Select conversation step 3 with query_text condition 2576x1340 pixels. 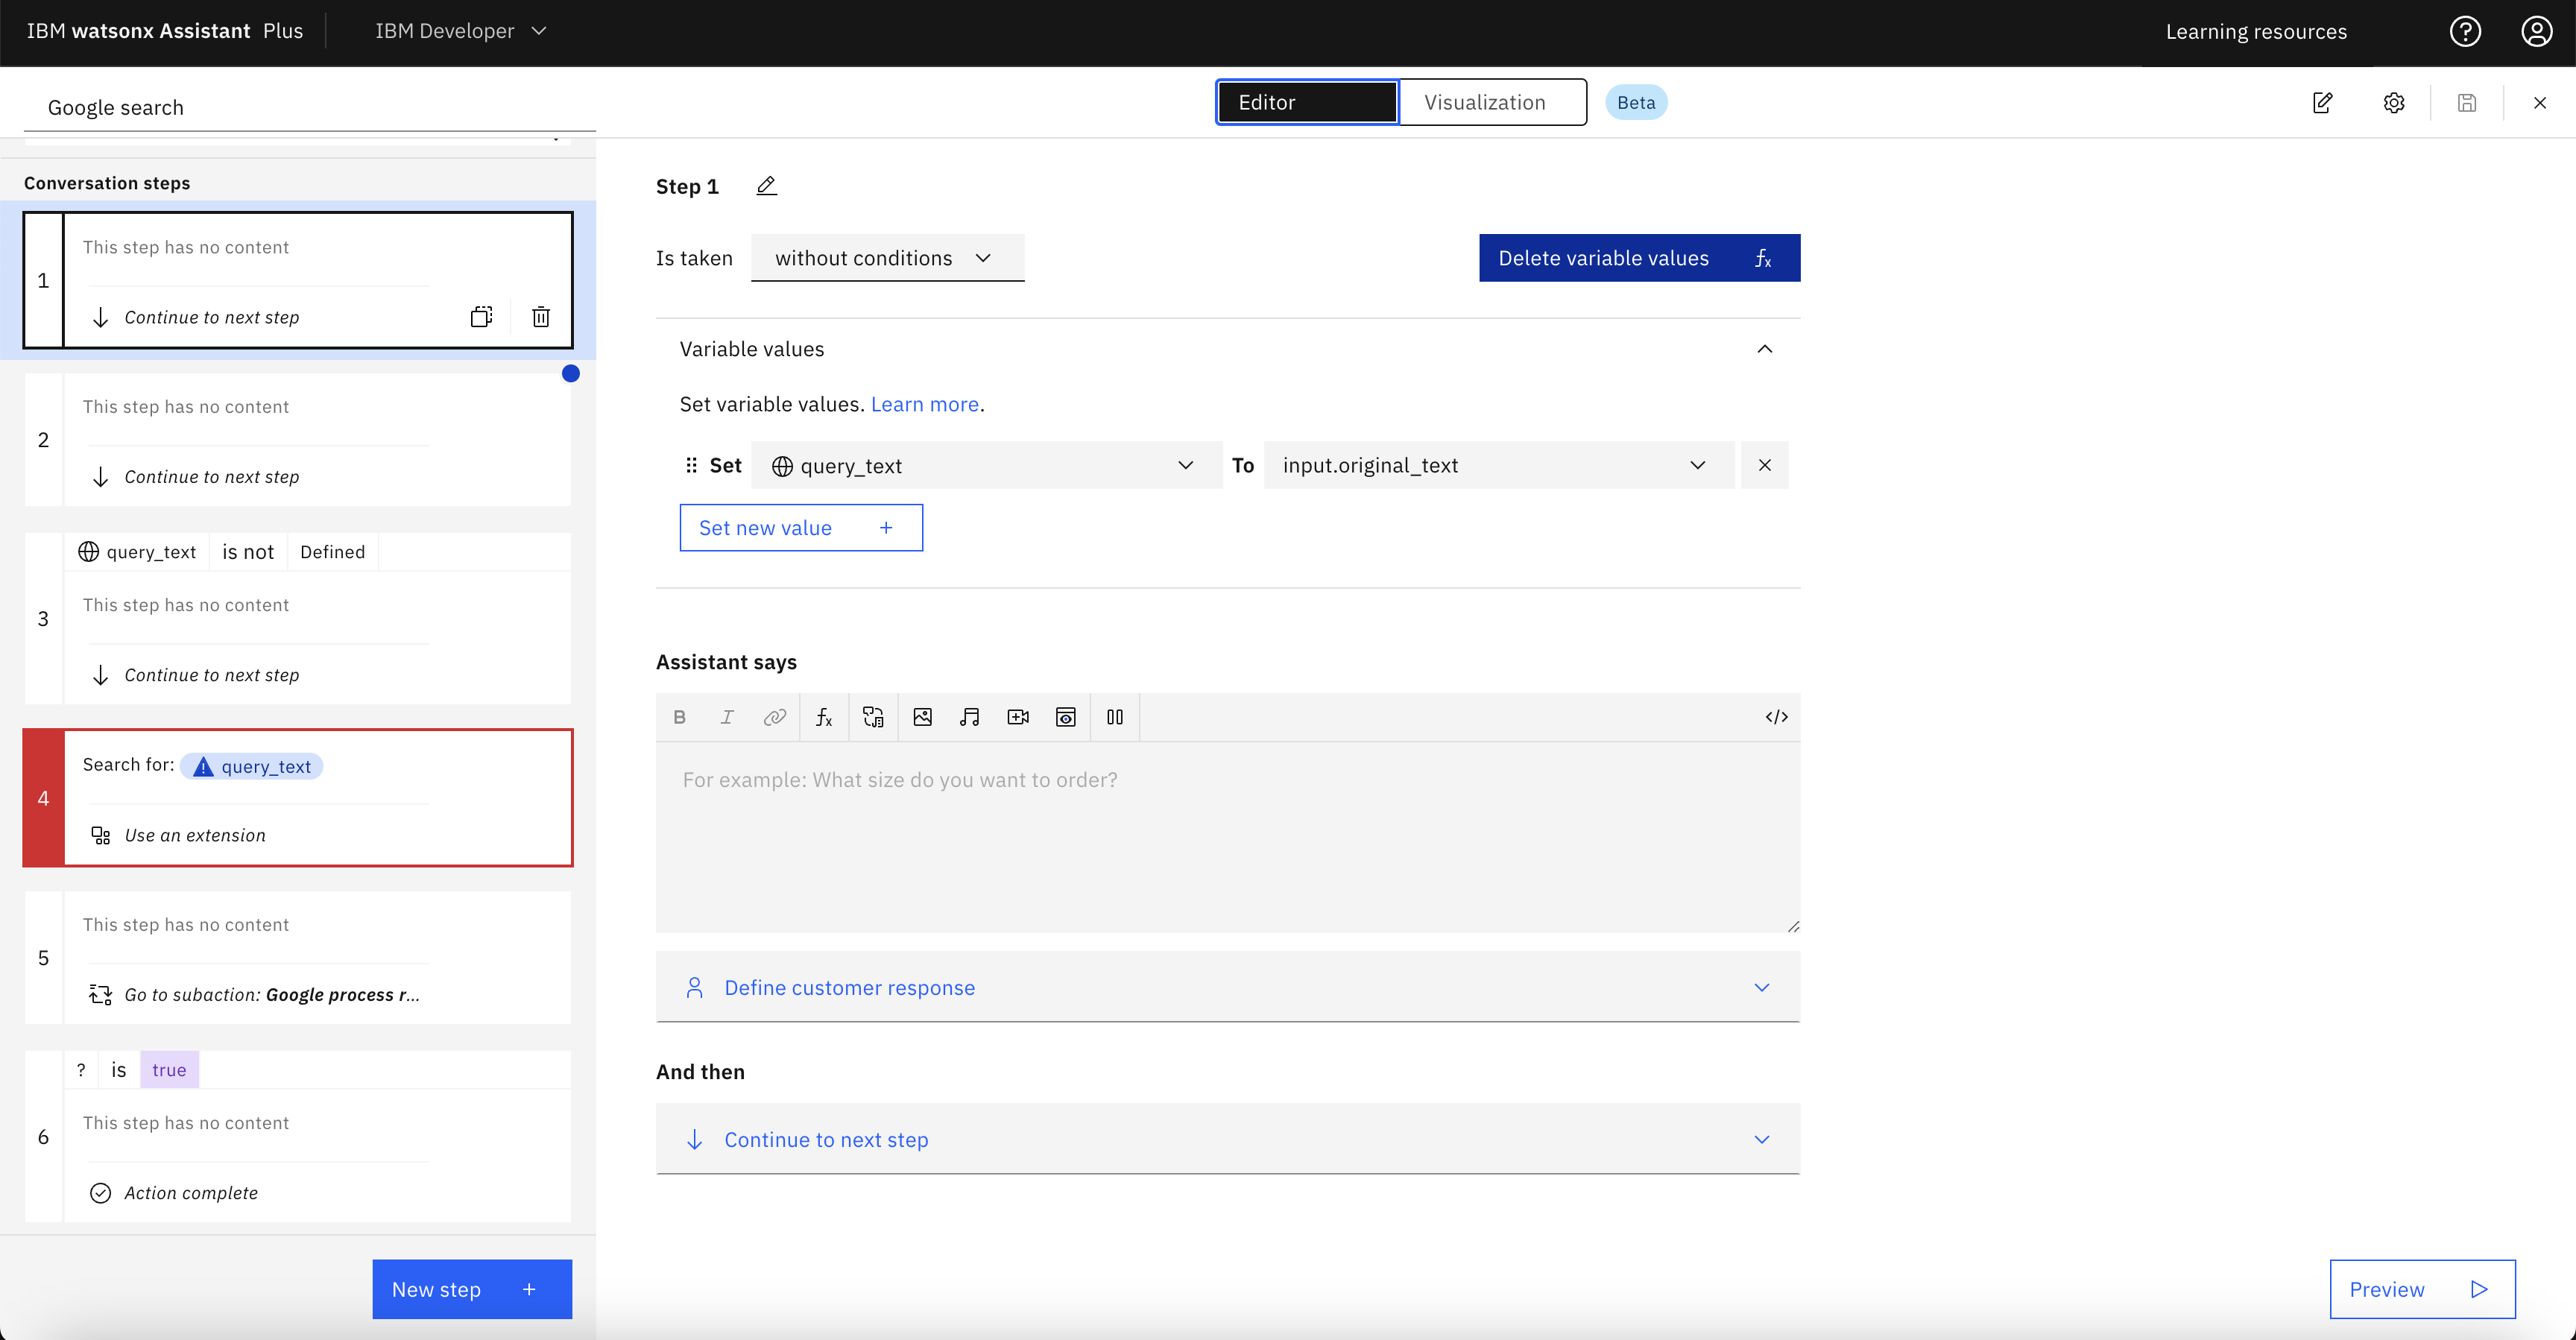[298, 619]
